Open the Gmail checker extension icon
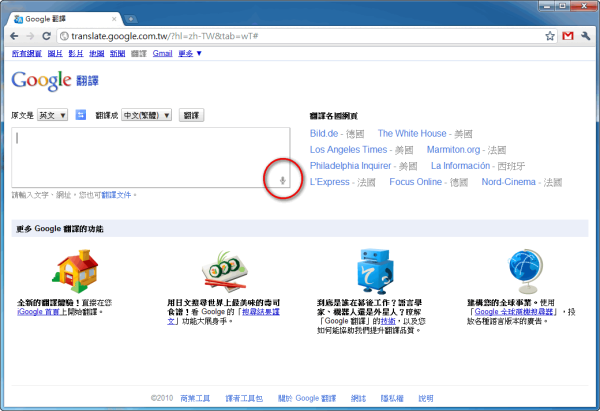600x411 pixels. [x=568, y=36]
